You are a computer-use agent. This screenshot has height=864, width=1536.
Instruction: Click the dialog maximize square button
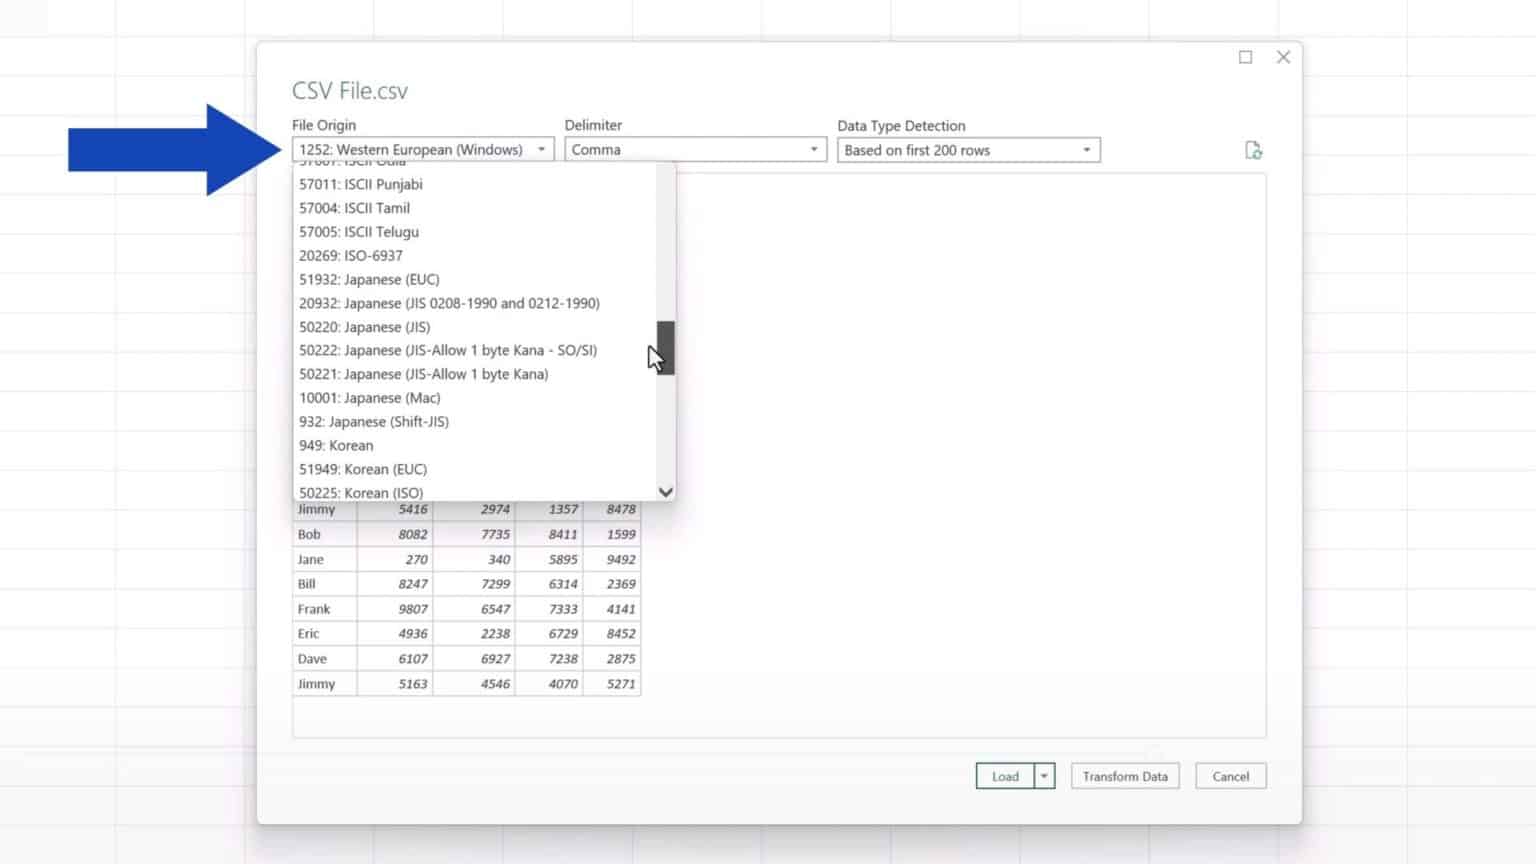[1245, 57]
